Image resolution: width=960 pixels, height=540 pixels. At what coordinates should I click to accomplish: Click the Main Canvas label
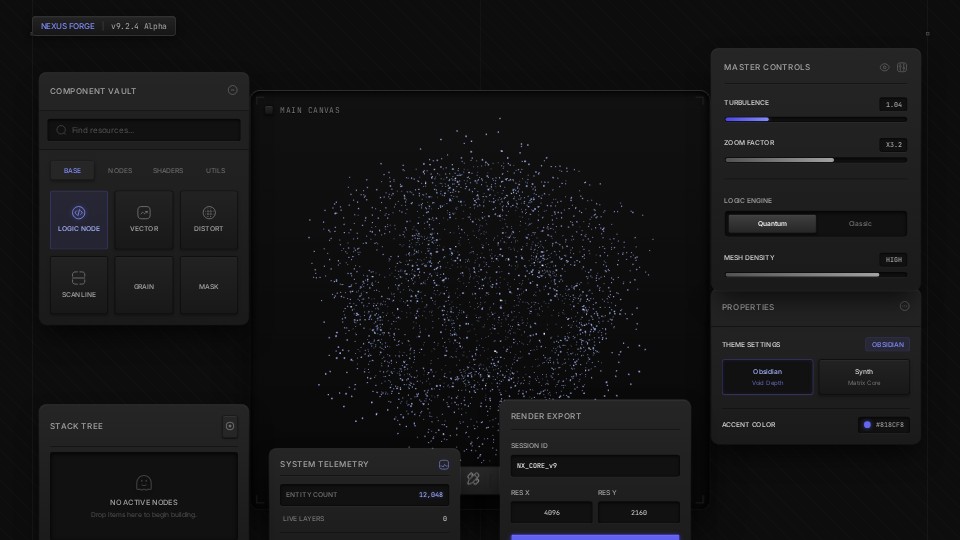coord(310,110)
